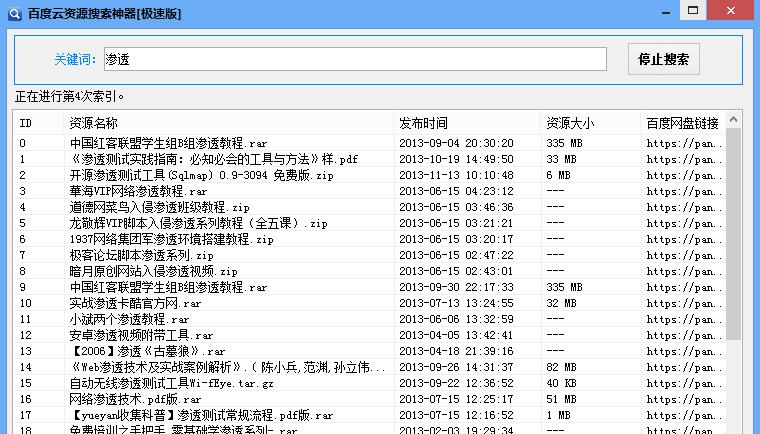Viewport: 760px width, 434px height.
Task: Click size cell 40 KB
Action: coord(561,383)
